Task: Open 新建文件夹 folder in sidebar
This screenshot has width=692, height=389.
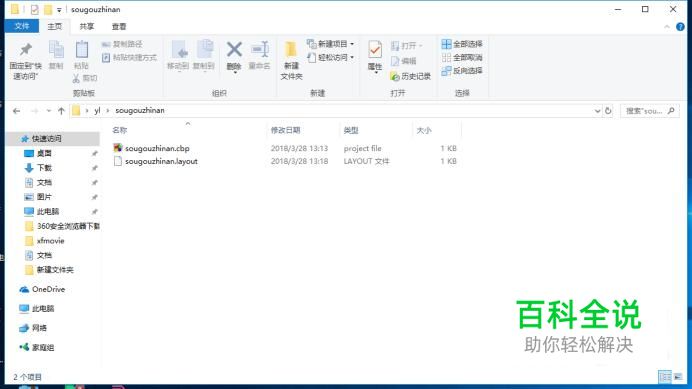Action: (55, 270)
